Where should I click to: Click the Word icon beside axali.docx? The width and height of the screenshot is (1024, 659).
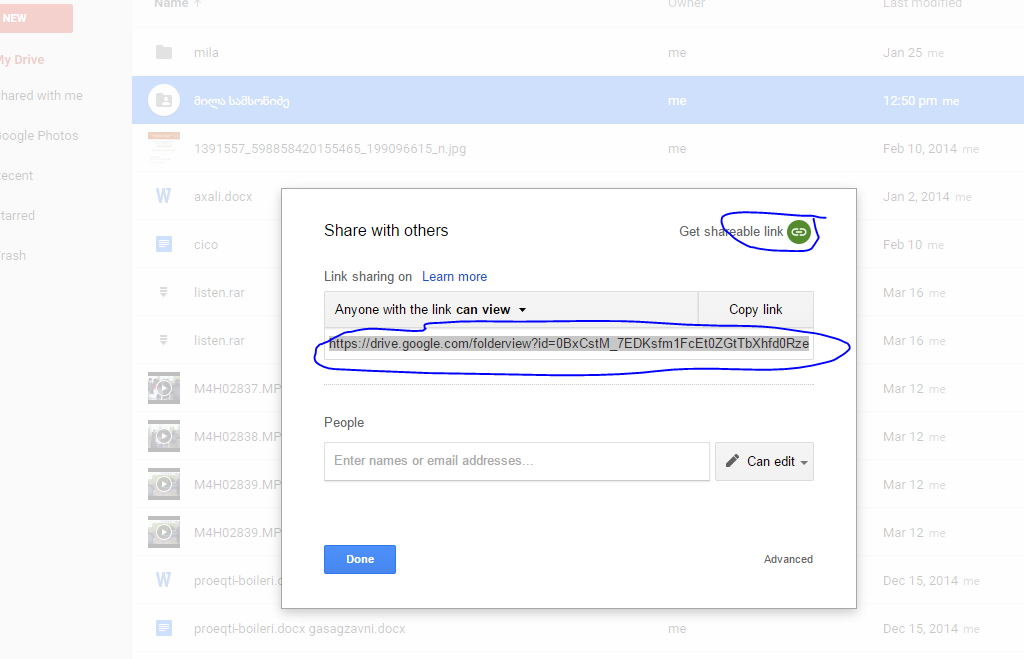pyautogui.click(x=163, y=196)
